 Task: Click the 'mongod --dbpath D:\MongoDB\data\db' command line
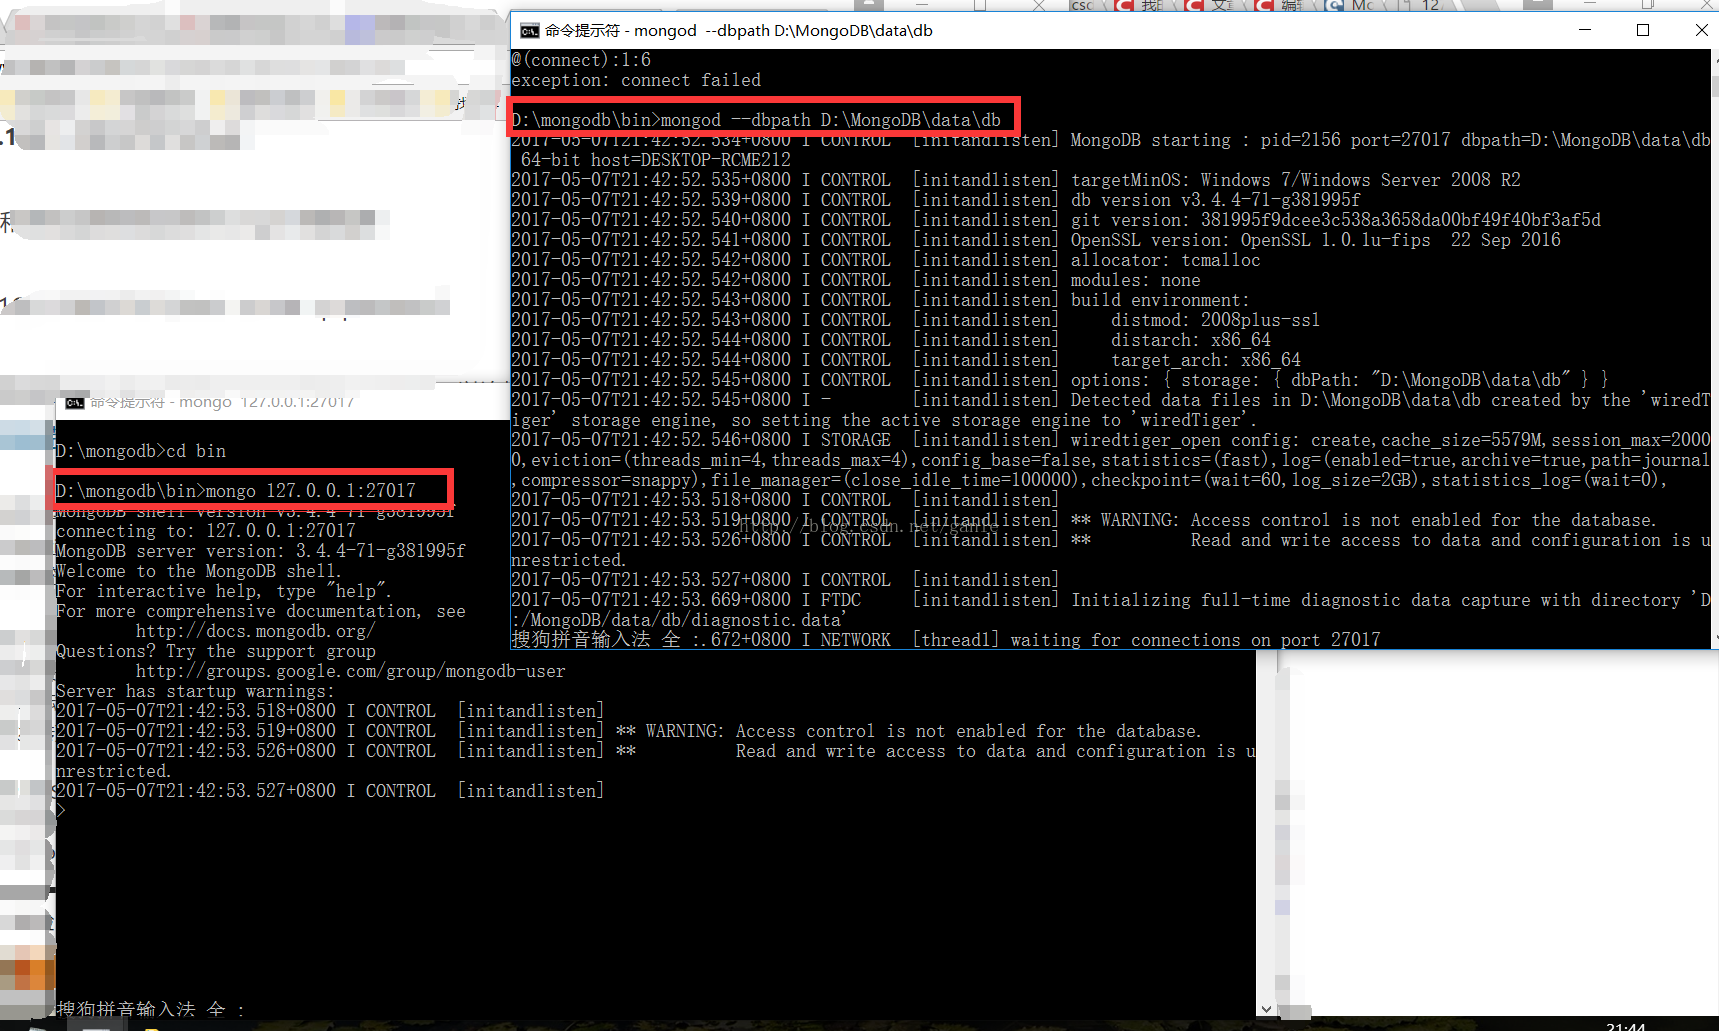point(756,120)
